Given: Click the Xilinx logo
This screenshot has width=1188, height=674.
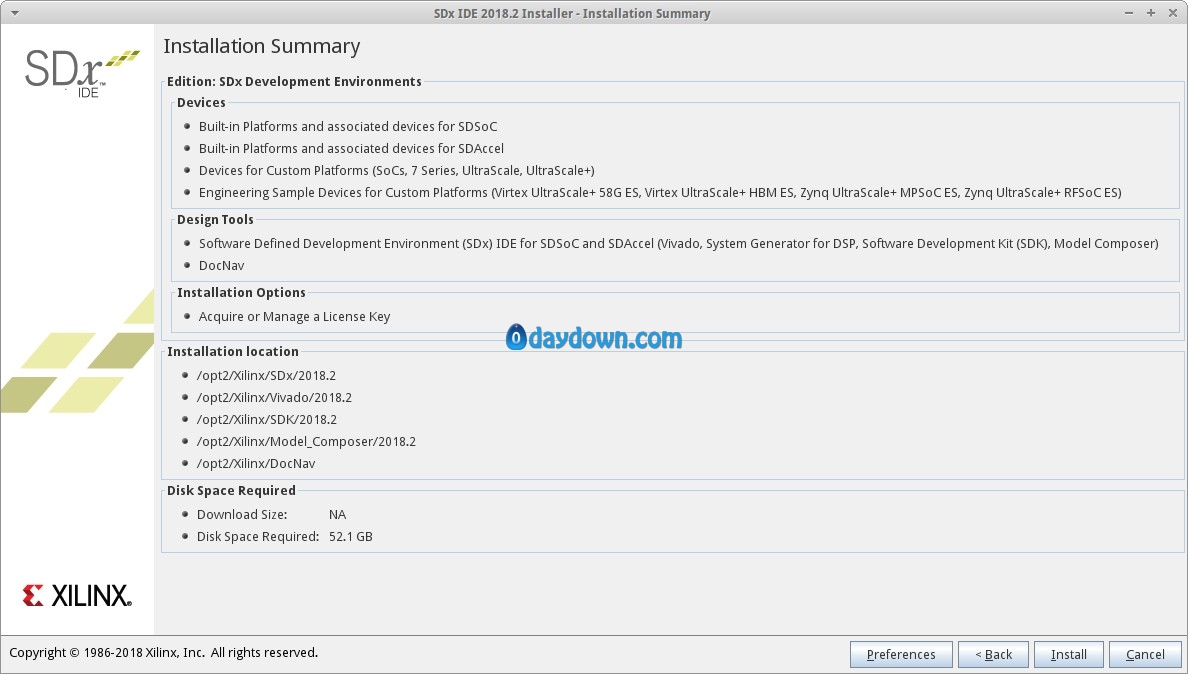Looking at the screenshot, I should tap(77, 595).
